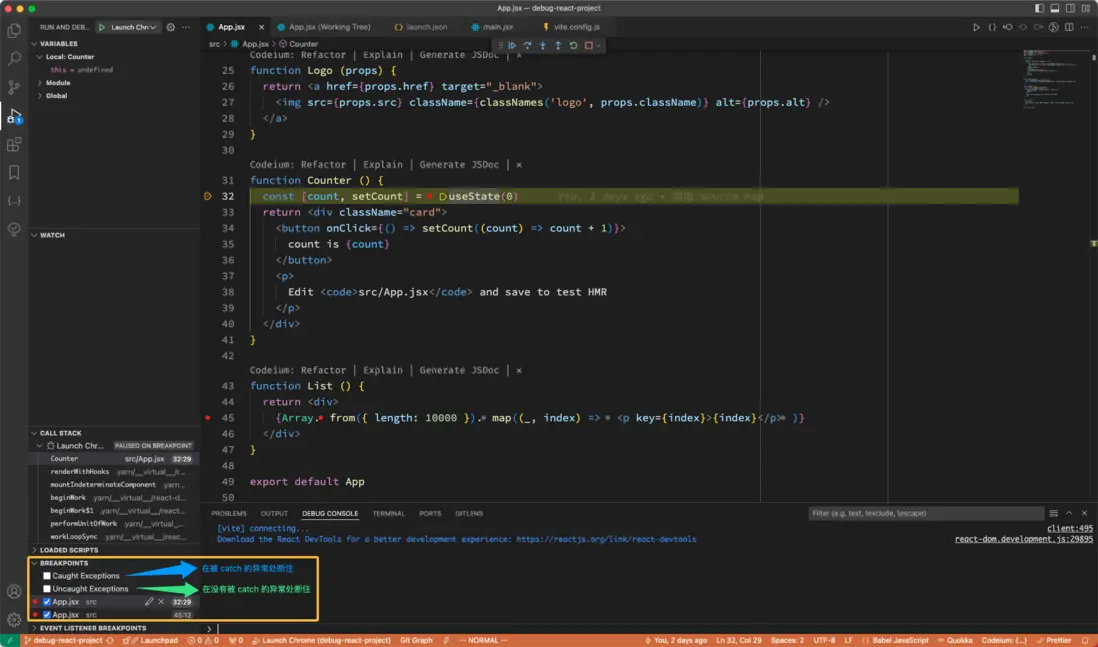The width and height of the screenshot is (1098, 647).
Task: Expand the Global variables scope
Action: tap(56, 96)
